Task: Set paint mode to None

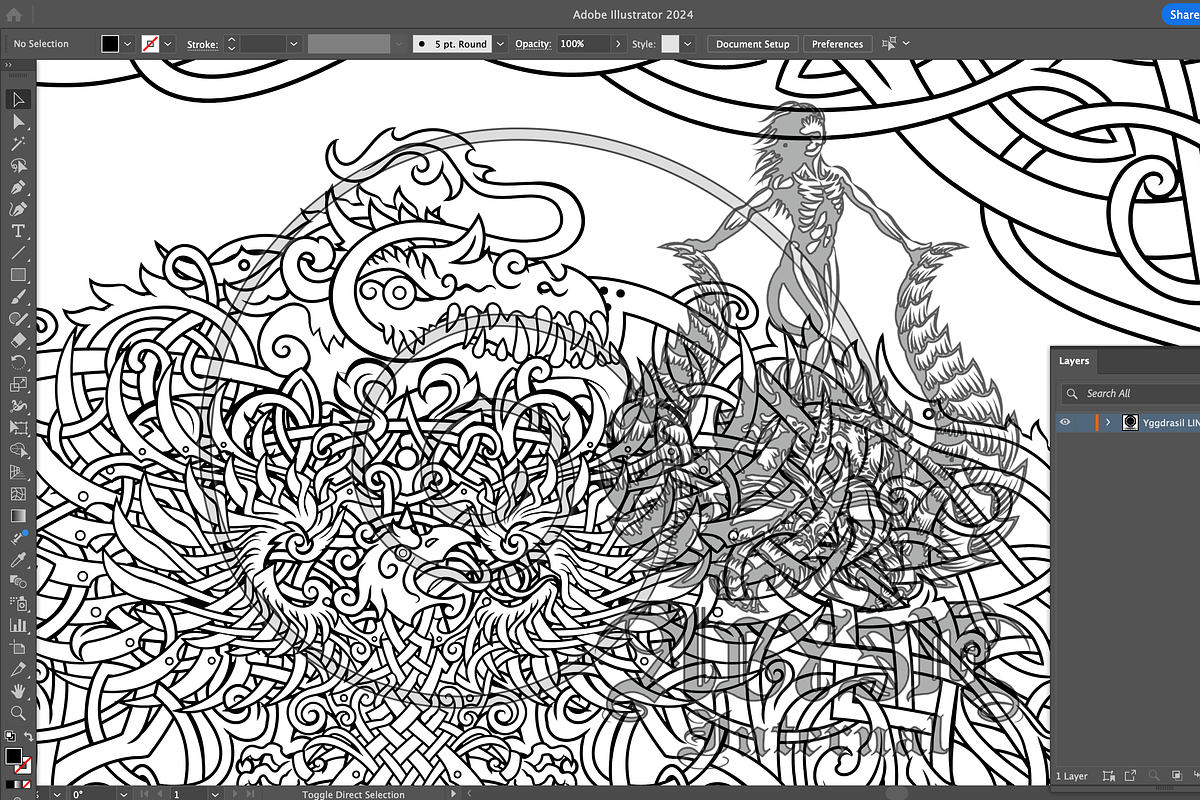Action: (x=27, y=783)
